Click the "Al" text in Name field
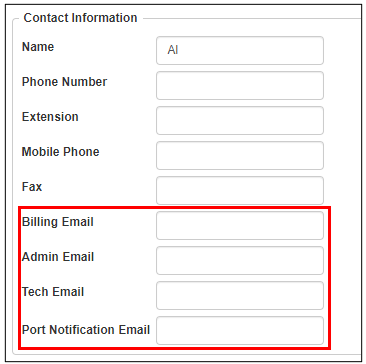The image size is (366, 364). point(173,50)
